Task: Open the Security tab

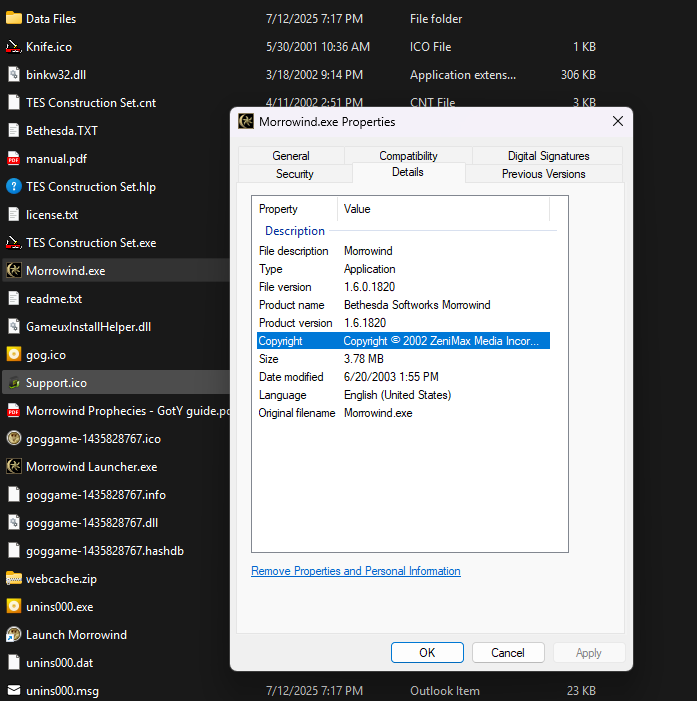Action: (295, 174)
